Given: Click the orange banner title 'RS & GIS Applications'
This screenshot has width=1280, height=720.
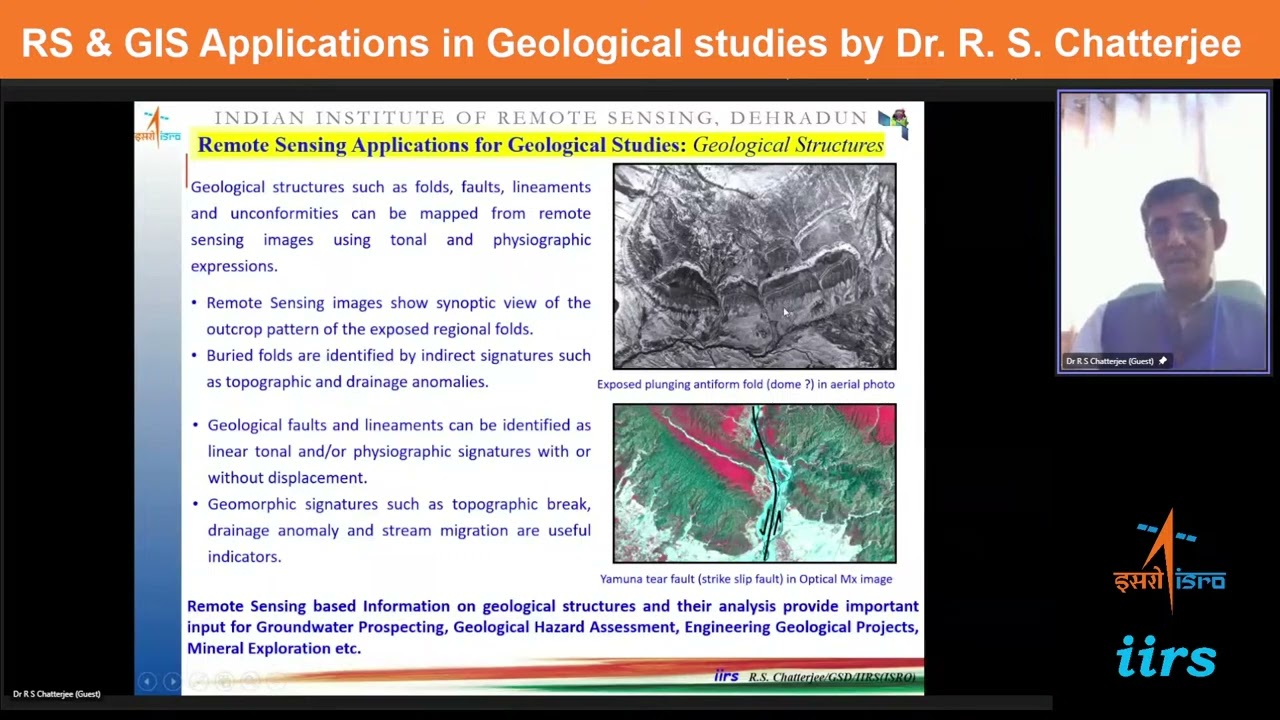Looking at the screenshot, I should (x=631, y=44).
